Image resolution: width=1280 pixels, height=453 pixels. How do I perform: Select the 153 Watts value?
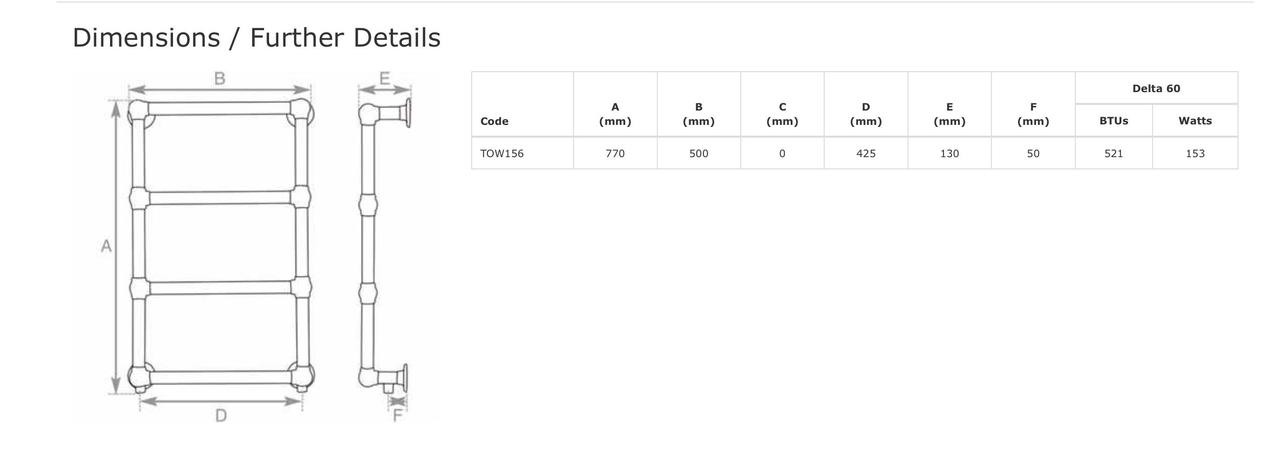1195,154
